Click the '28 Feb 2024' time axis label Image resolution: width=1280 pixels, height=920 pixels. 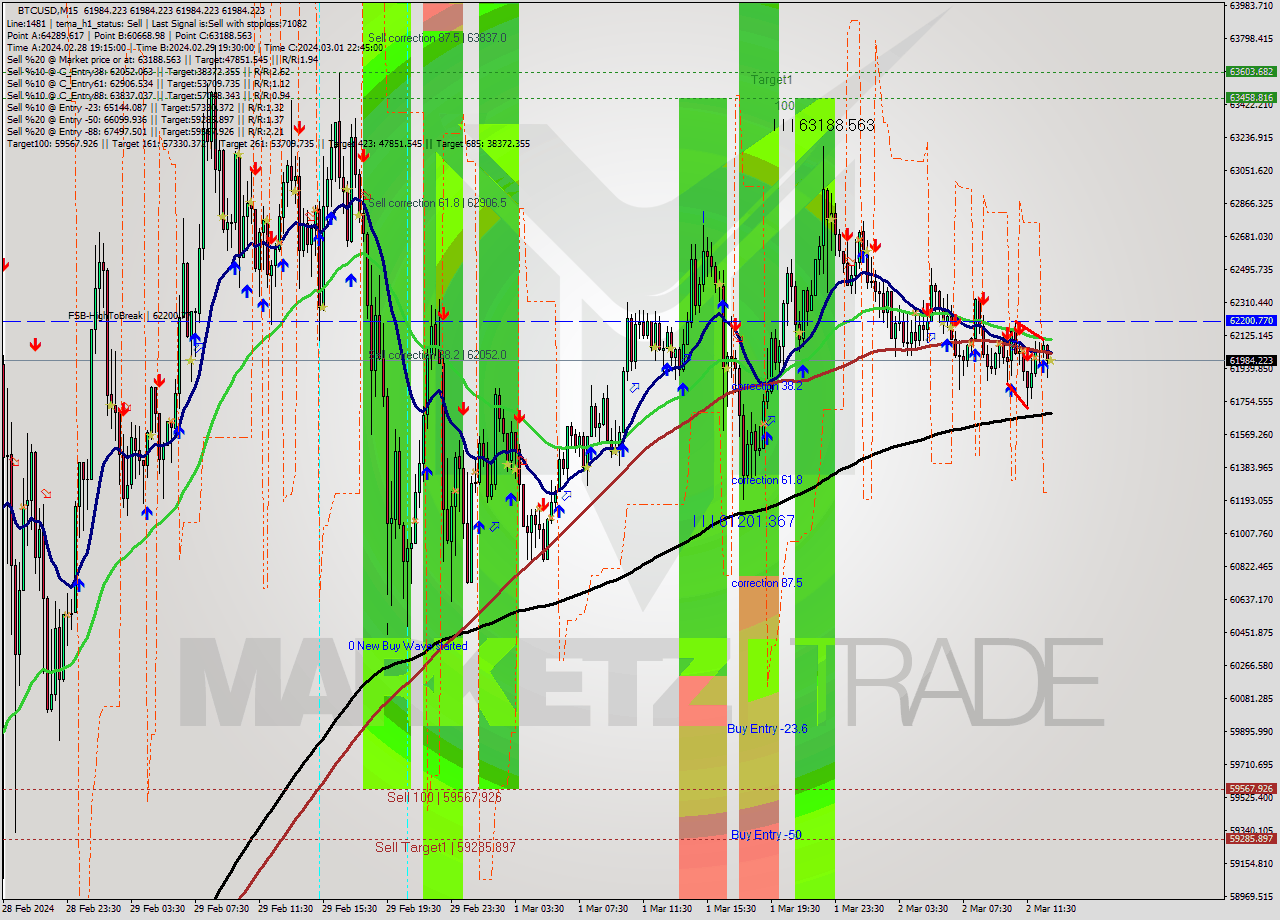point(29,909)
